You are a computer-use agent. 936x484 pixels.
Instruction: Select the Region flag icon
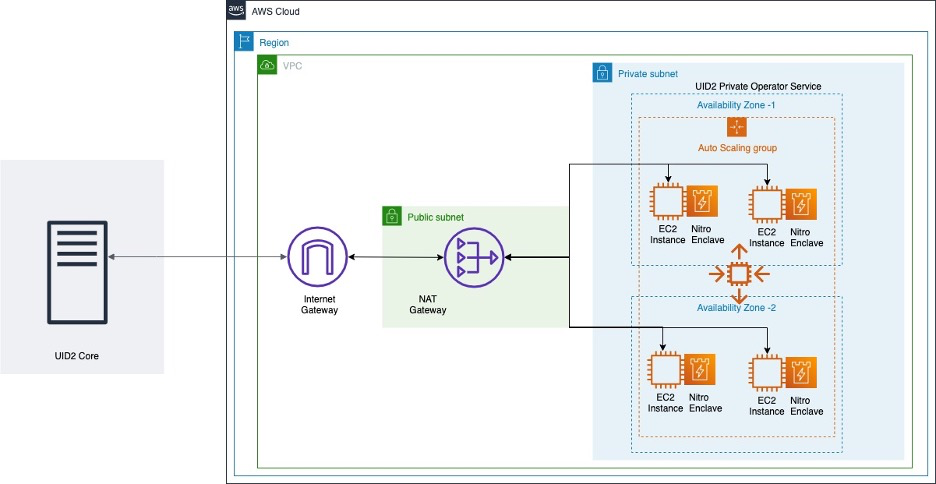(x=244, y=42)
